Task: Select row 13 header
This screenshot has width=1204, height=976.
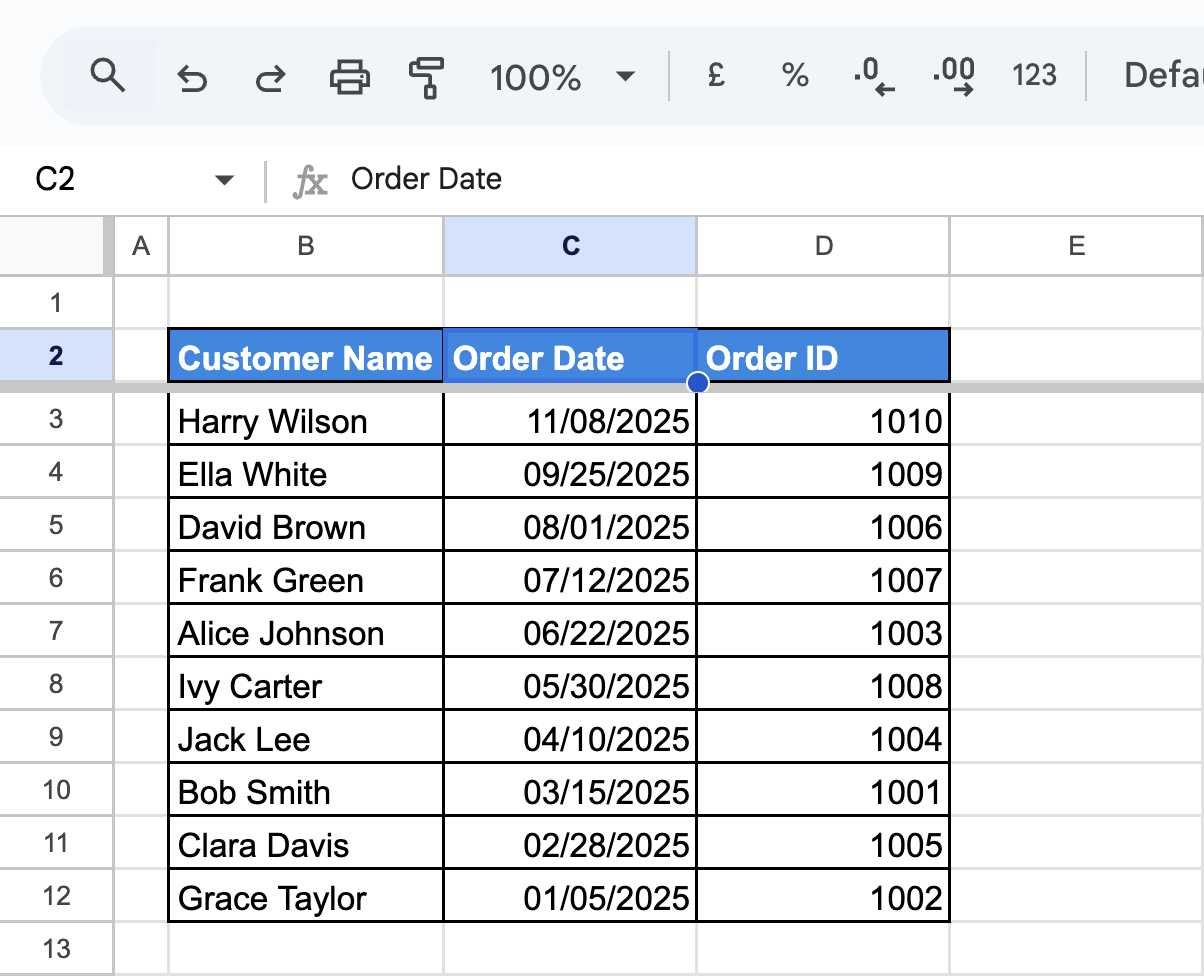Action: click(56, 948)
